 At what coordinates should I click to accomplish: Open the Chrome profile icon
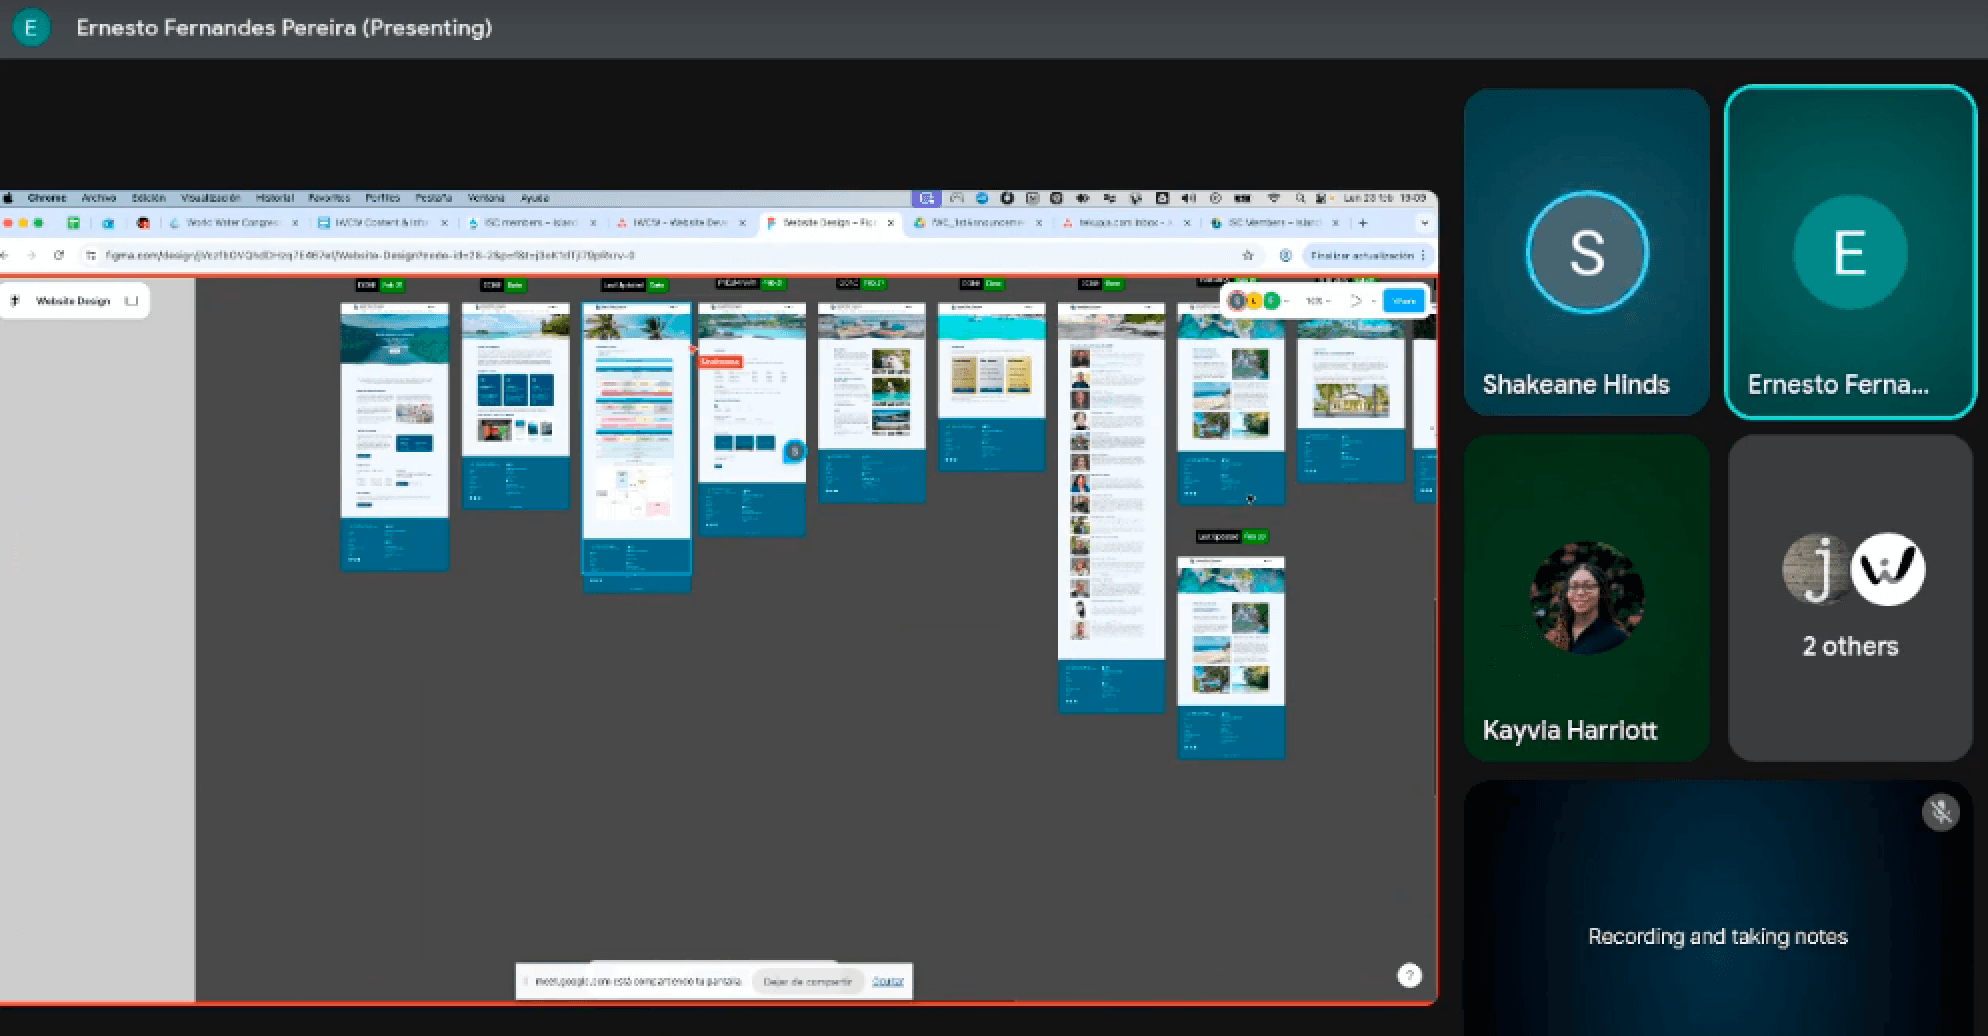click(1286, 256)
